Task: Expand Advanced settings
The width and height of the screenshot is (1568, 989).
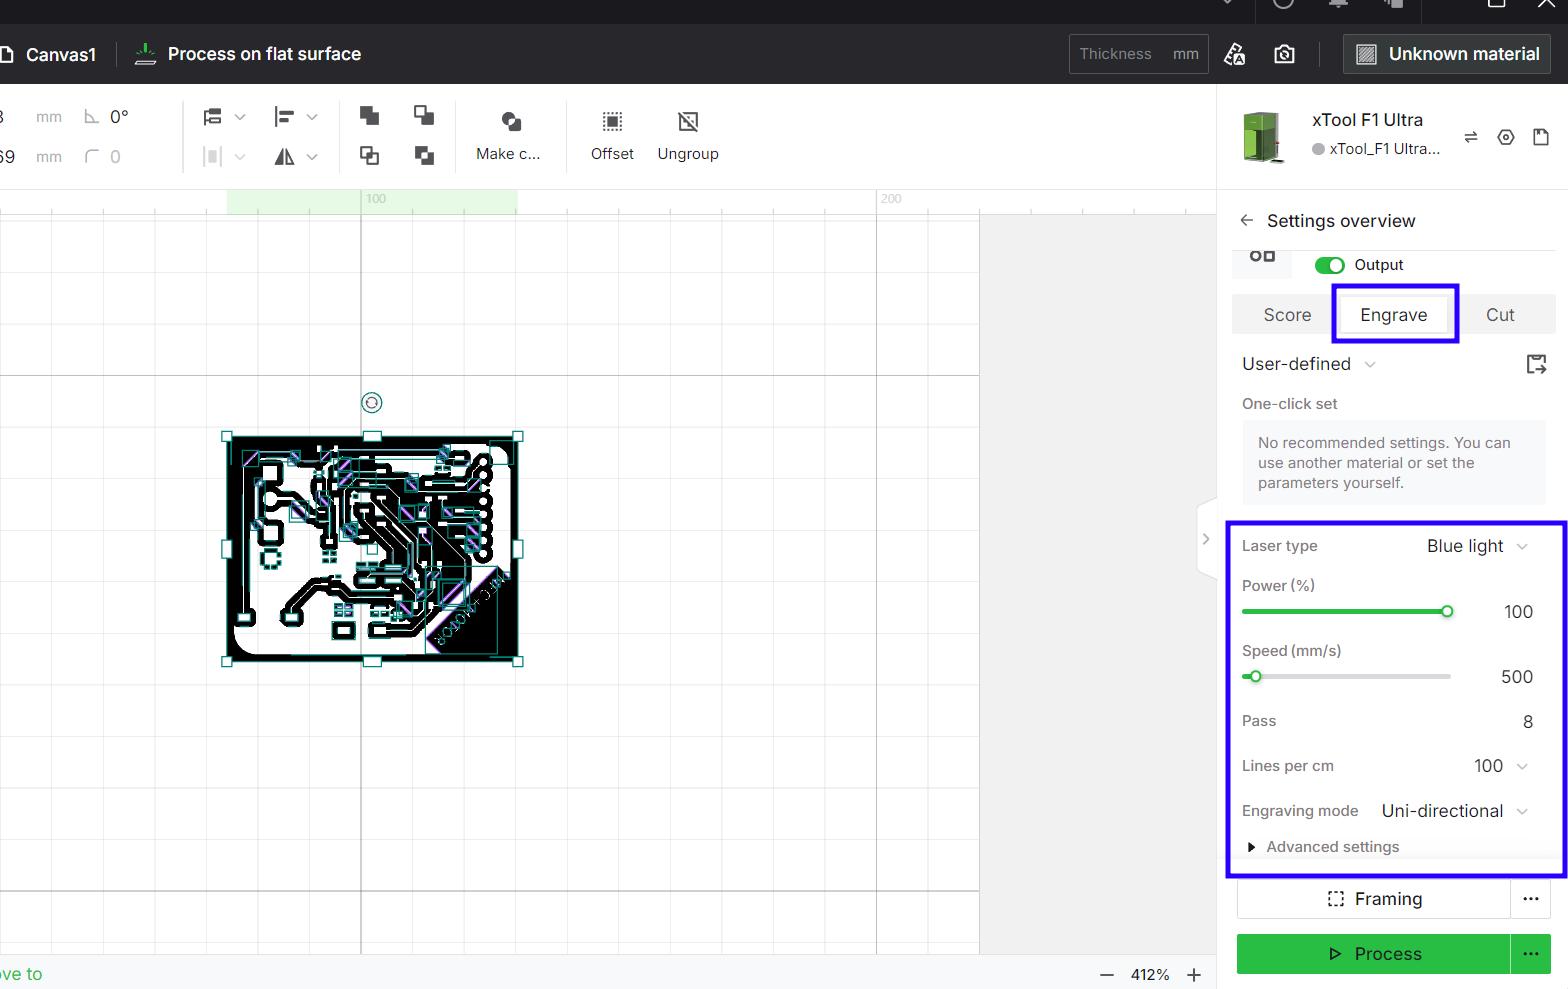Action: coord(1322,847)
